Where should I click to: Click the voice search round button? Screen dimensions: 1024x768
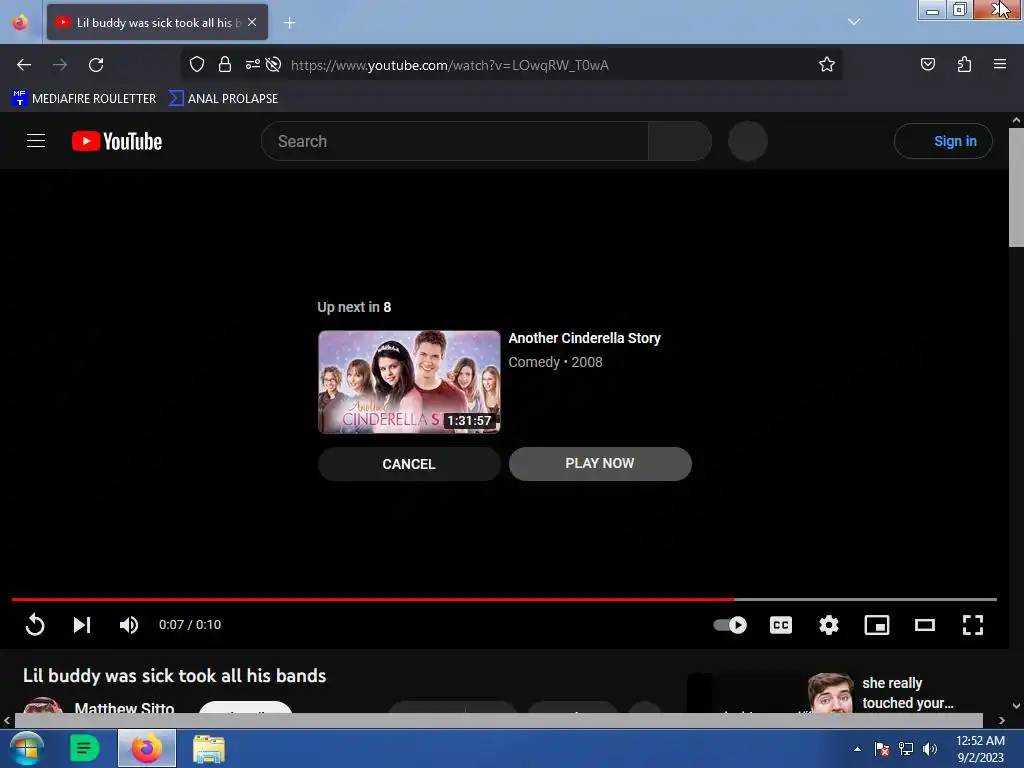pos(748,141)
